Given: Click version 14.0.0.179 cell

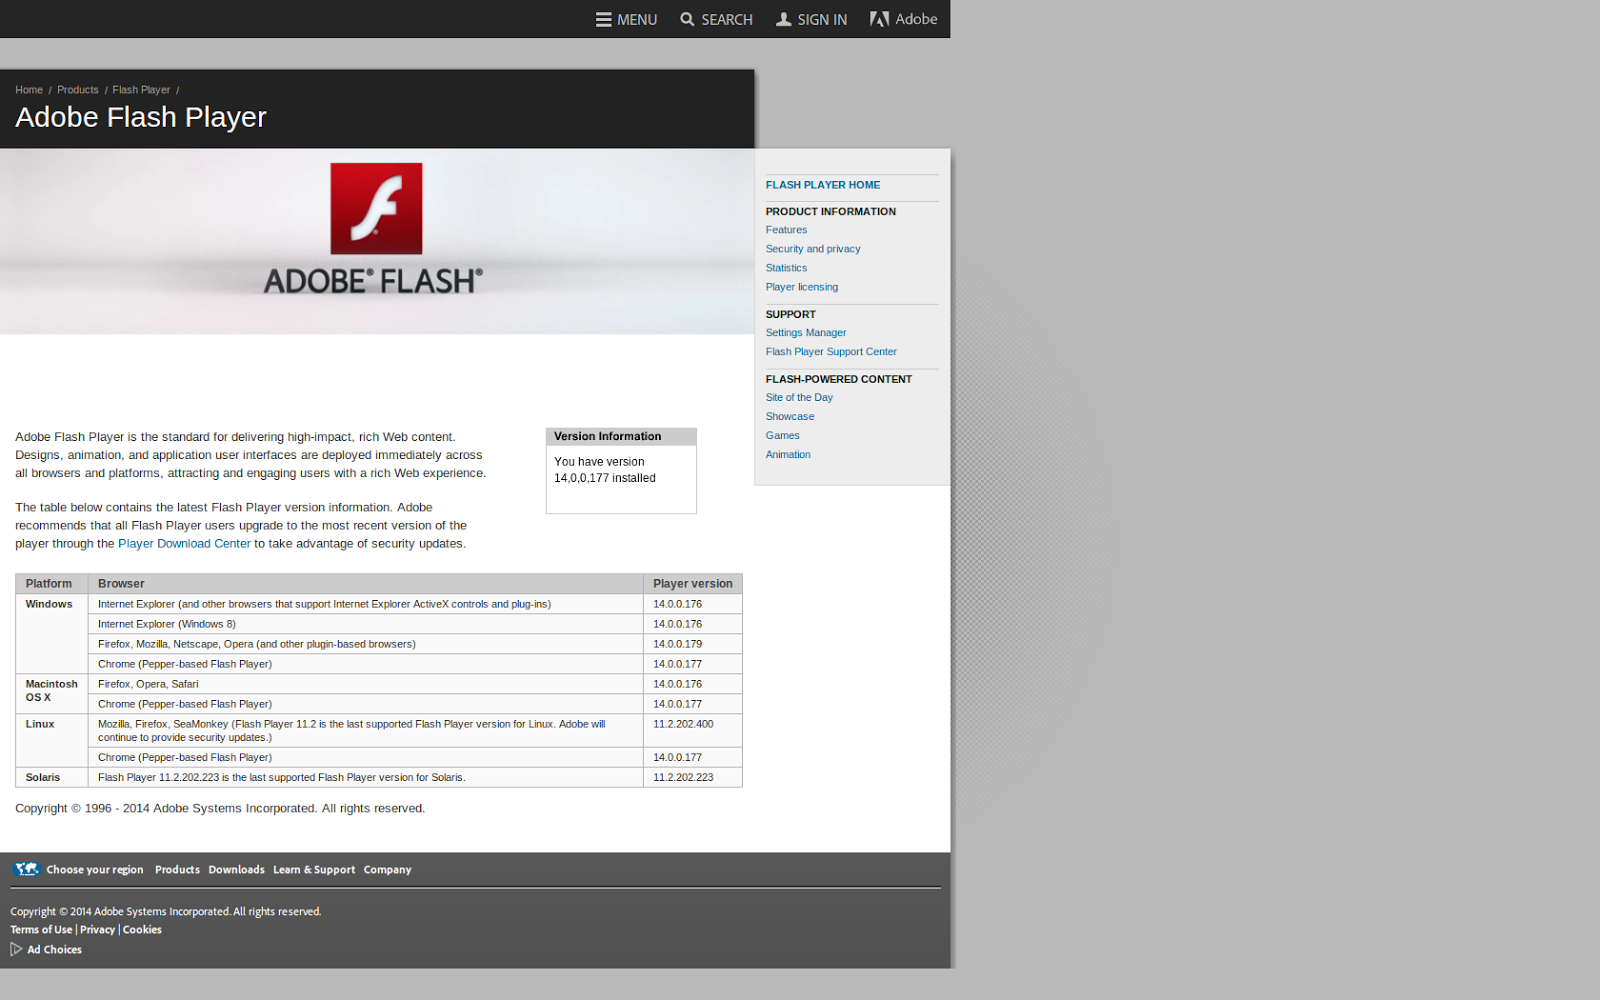Looking at the screenshot, I should coord(693,644).
